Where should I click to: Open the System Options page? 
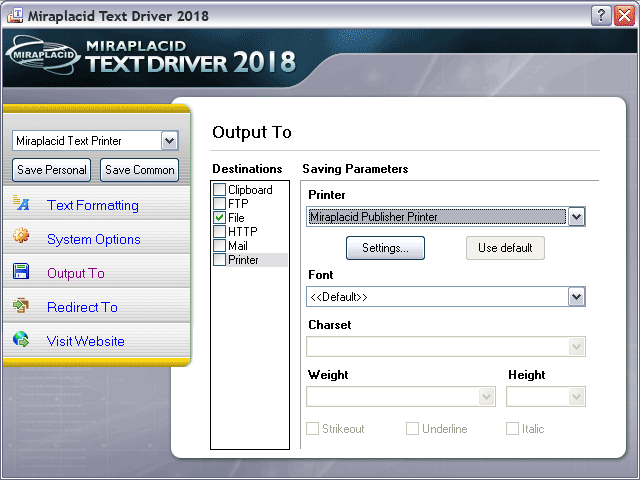coord(93,239)
